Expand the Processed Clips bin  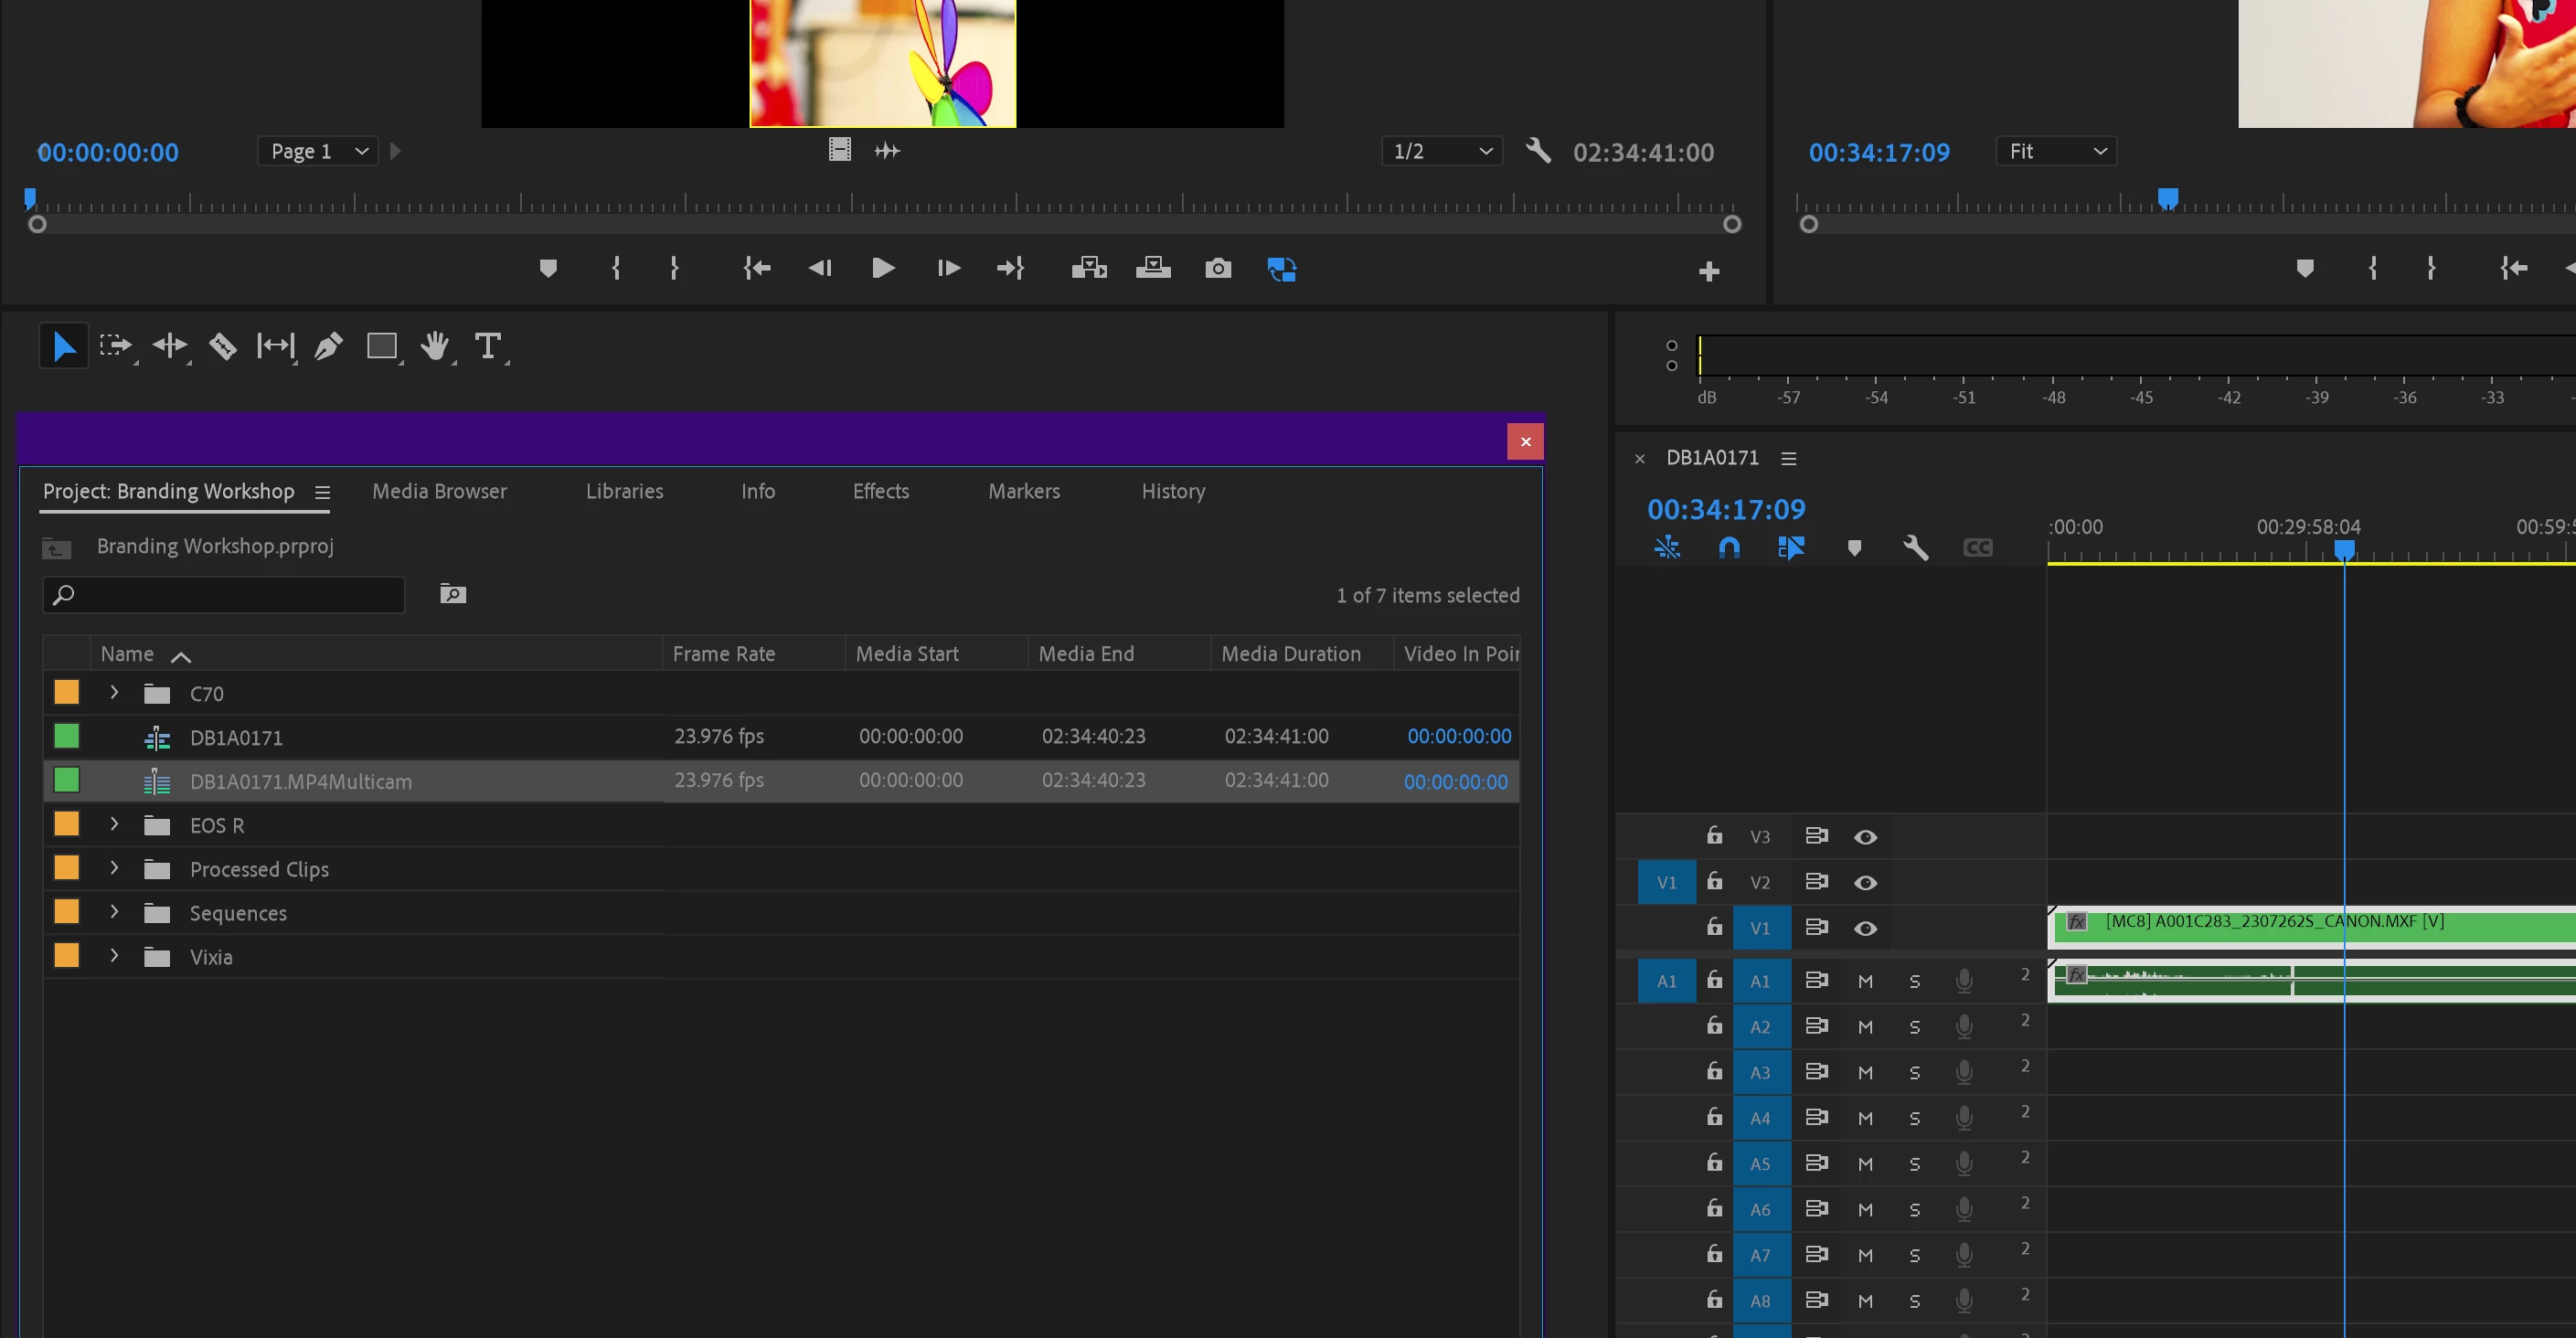[114, 868]
